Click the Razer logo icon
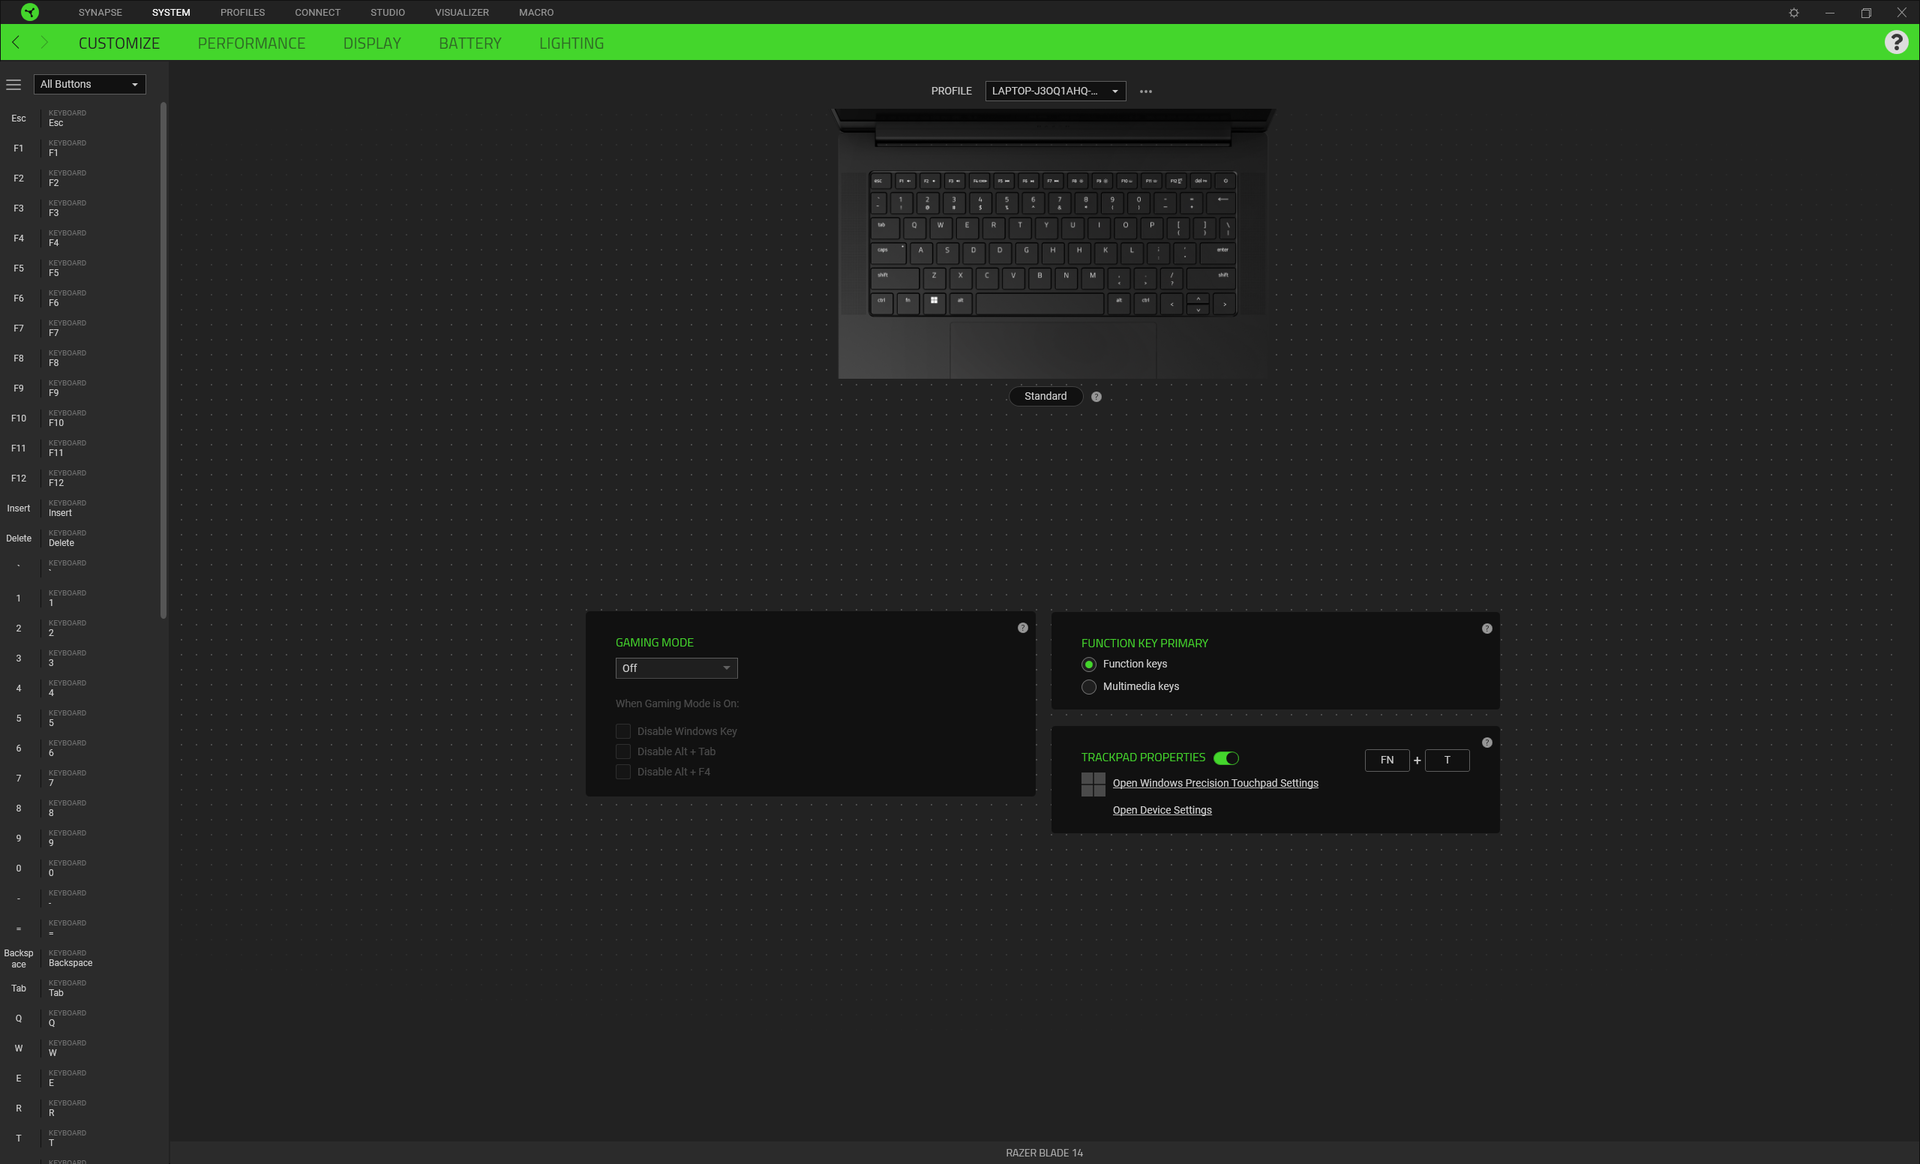Screen dimensions: 1920x1164 [30, 12]
